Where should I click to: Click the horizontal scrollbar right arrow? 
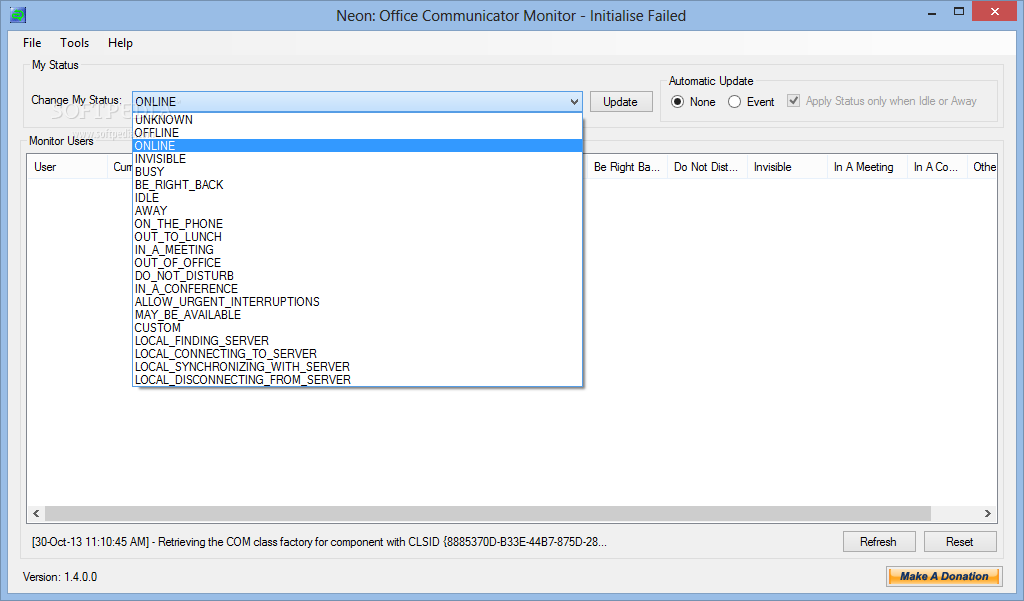988,513
